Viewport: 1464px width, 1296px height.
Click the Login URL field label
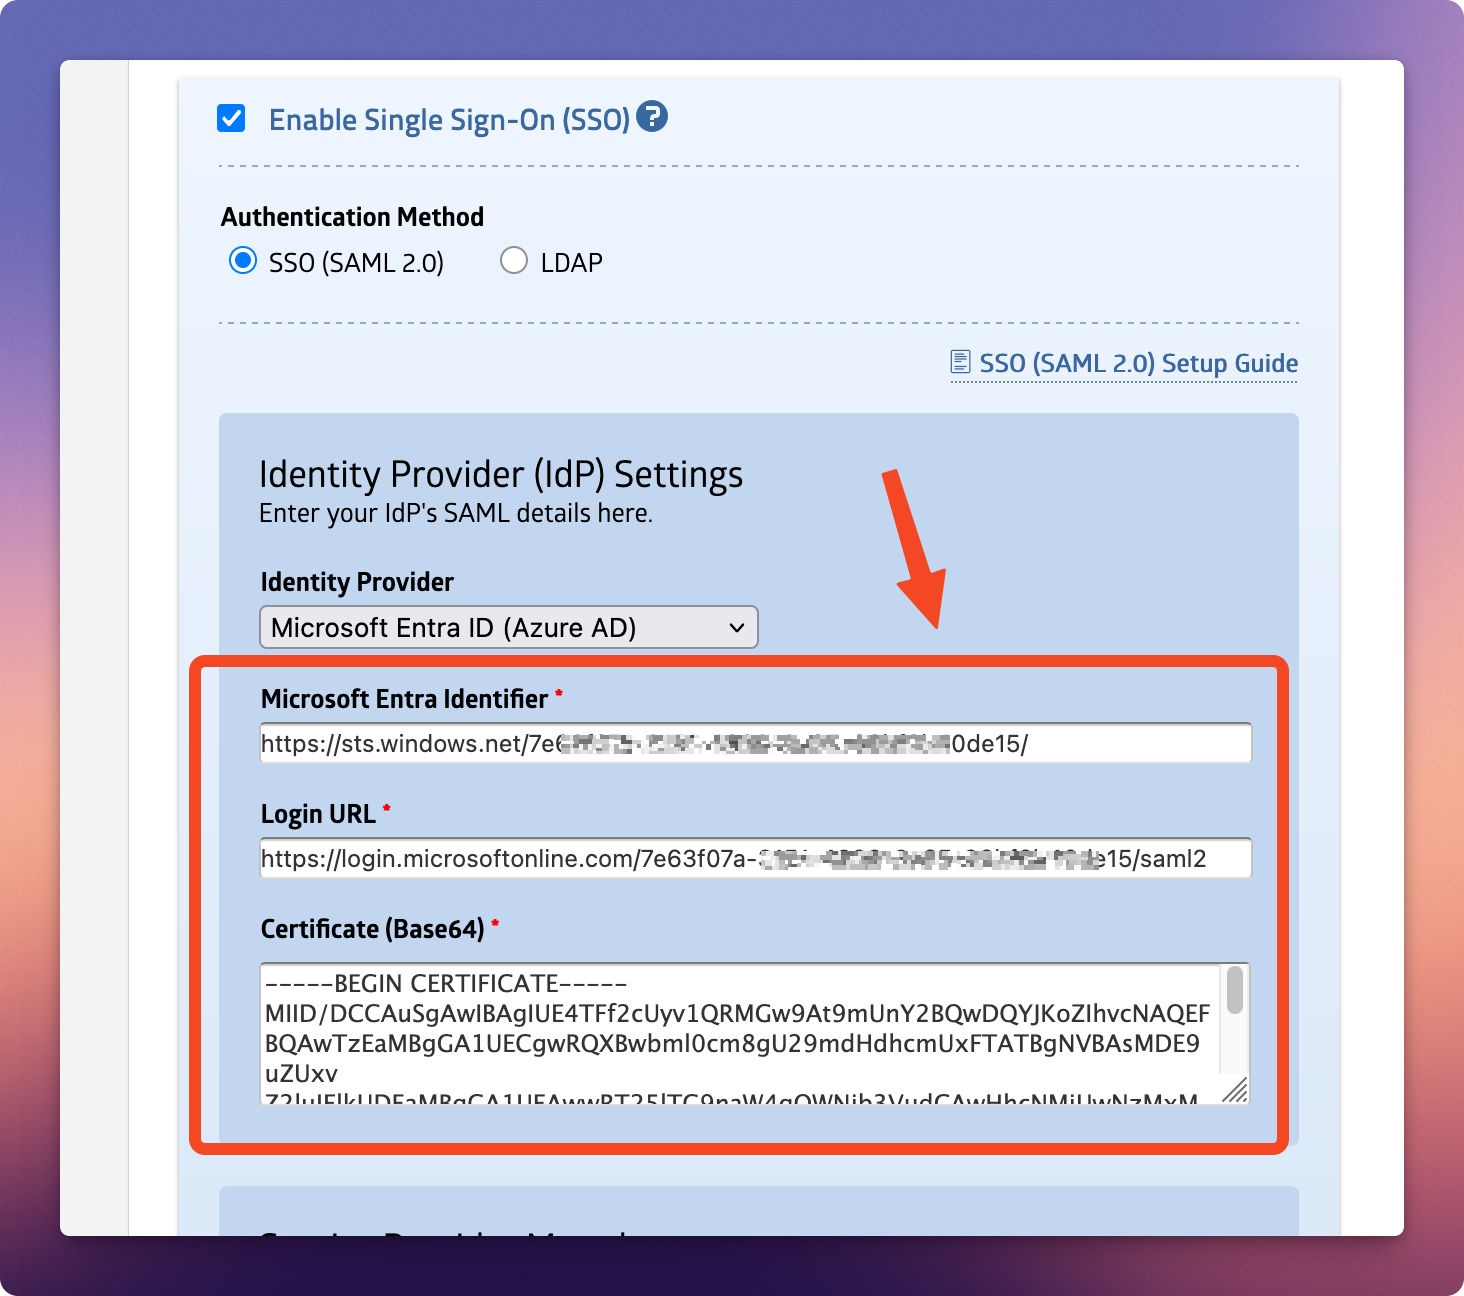coord(318,814)
